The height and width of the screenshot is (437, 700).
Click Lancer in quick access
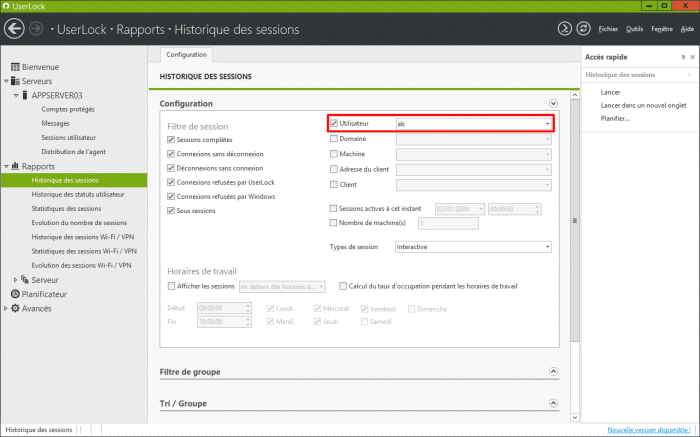(610, 92)
